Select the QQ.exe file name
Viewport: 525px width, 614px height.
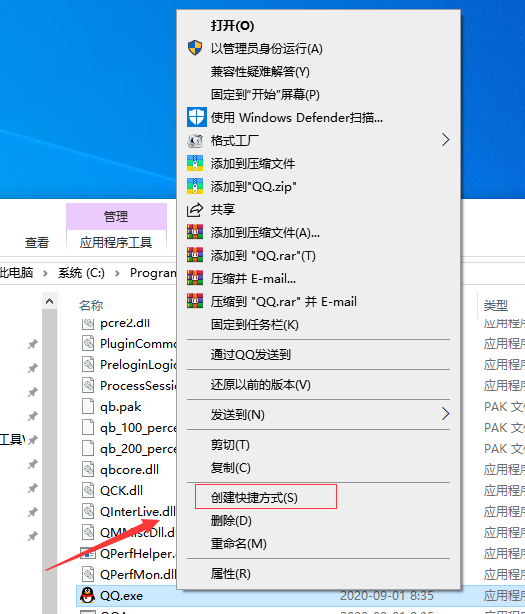pos(121,596)
